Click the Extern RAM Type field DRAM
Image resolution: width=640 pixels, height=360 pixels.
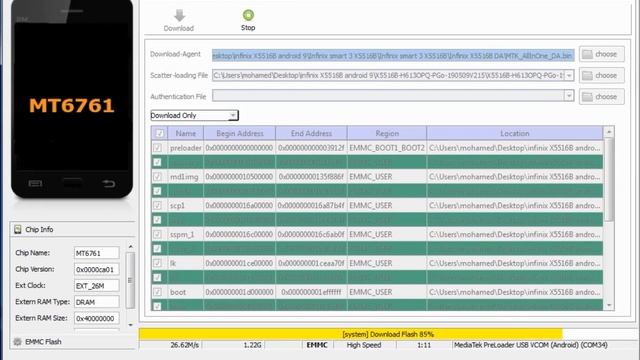coord(97,302)
